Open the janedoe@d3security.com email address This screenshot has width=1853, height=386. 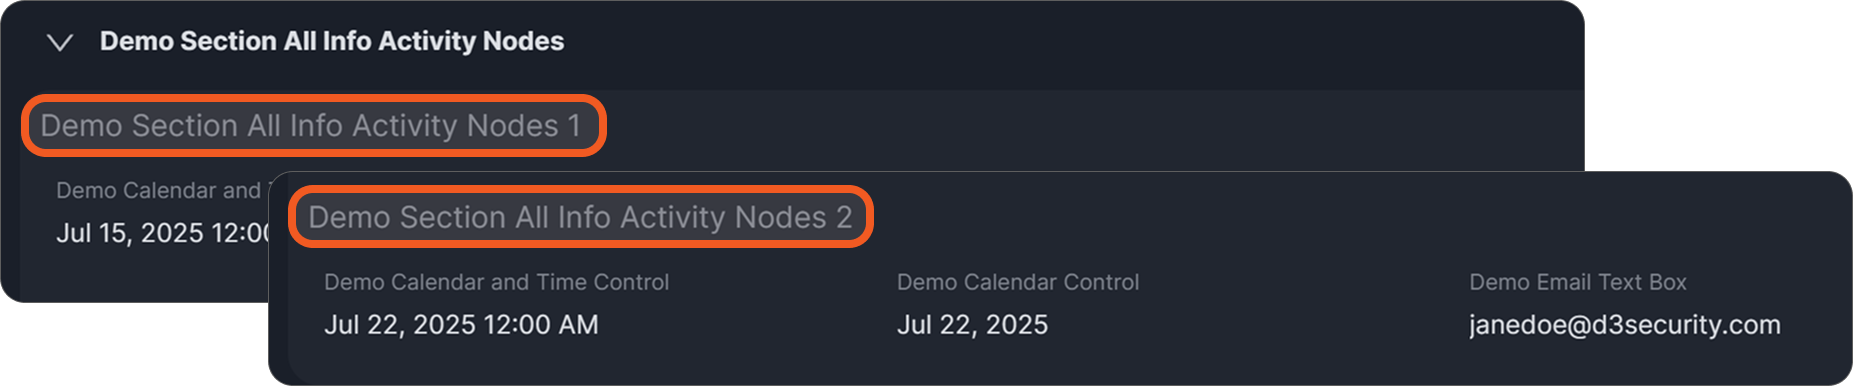[1625, 325]
